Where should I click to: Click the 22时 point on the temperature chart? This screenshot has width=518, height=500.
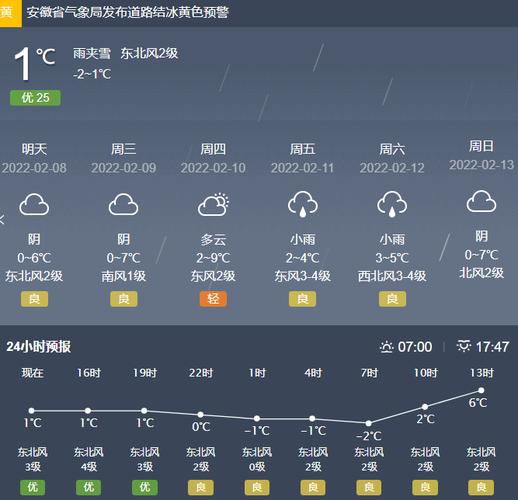(x=200, y=415)
